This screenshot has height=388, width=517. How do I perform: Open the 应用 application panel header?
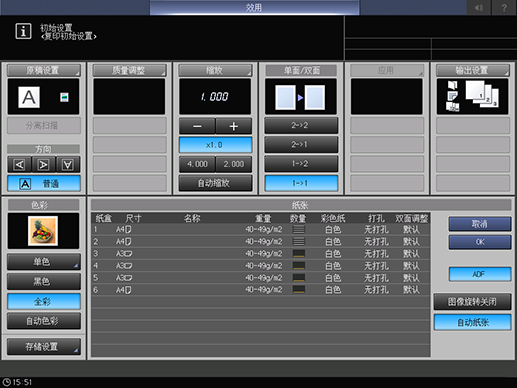click(387, 70)
